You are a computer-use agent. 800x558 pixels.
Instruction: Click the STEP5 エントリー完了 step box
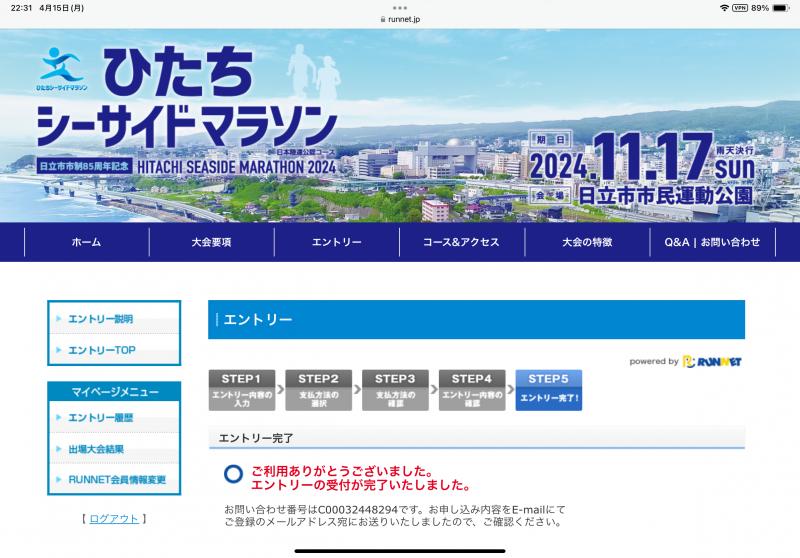point(548,390)
